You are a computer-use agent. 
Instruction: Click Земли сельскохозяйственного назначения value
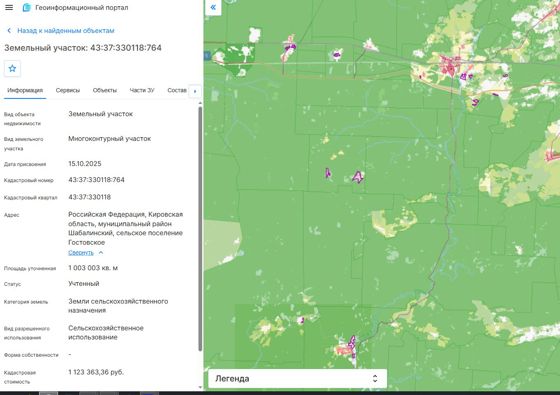pos(118,306)
